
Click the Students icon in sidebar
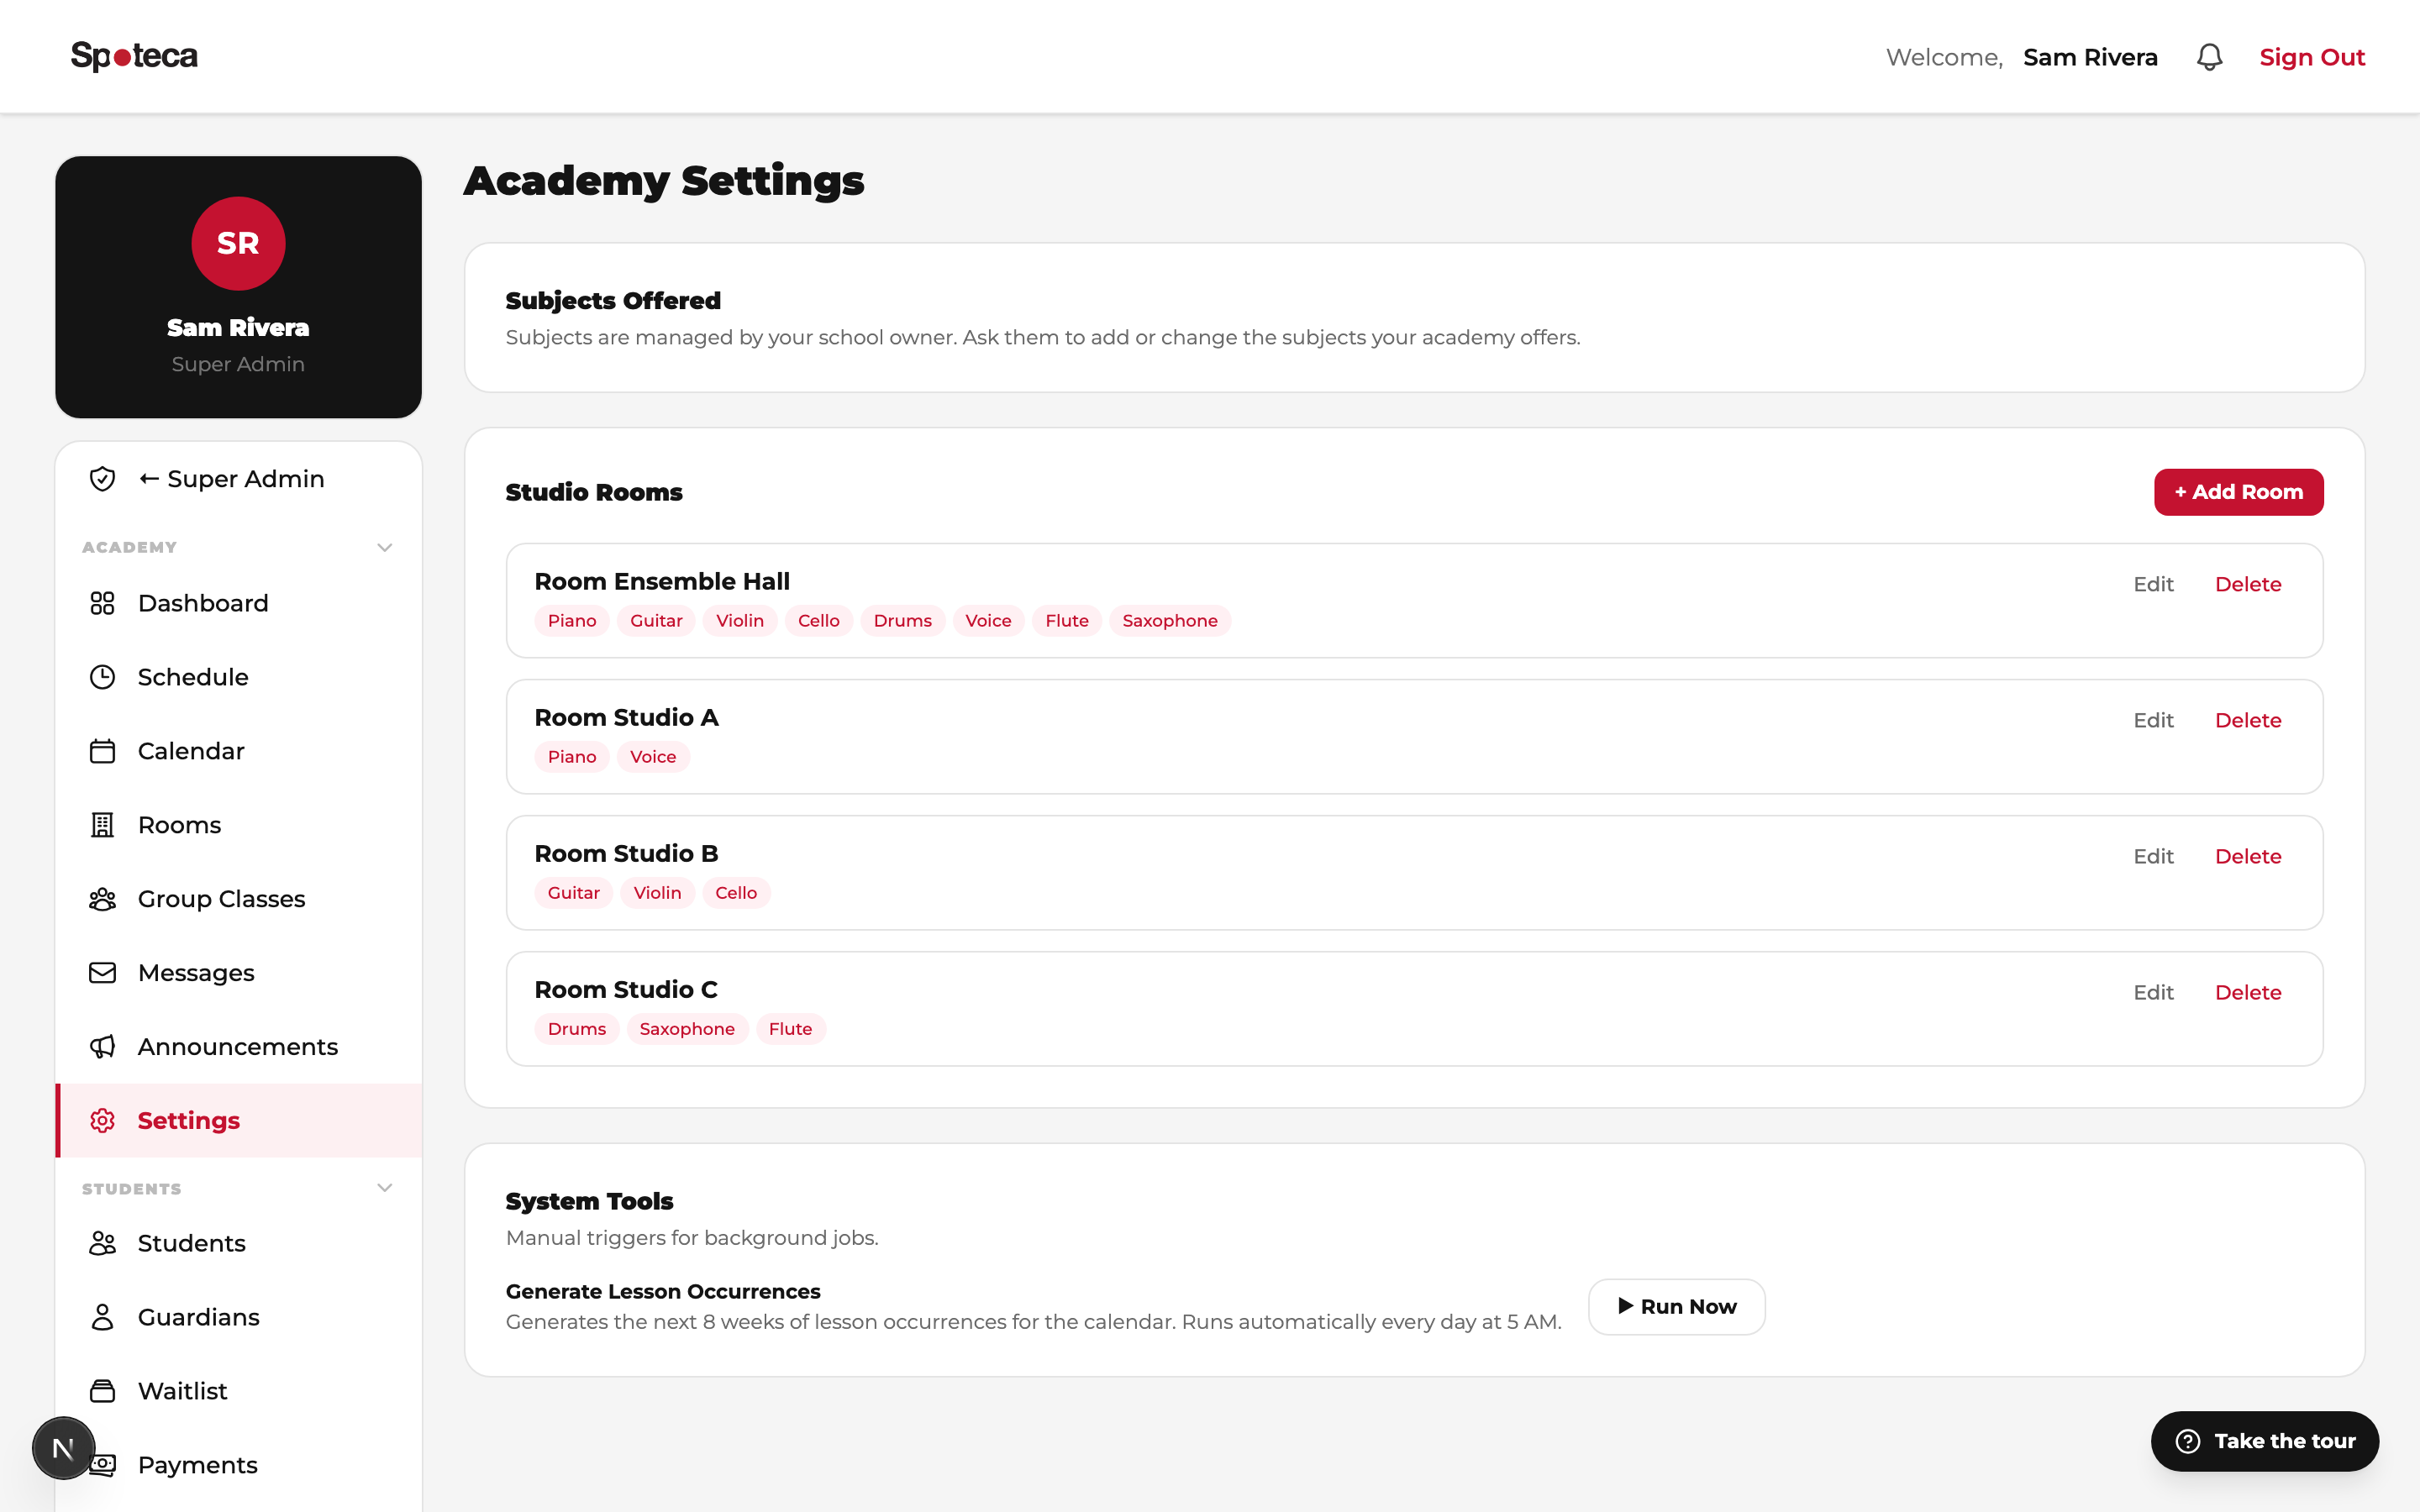click(x=102, y=1243)
